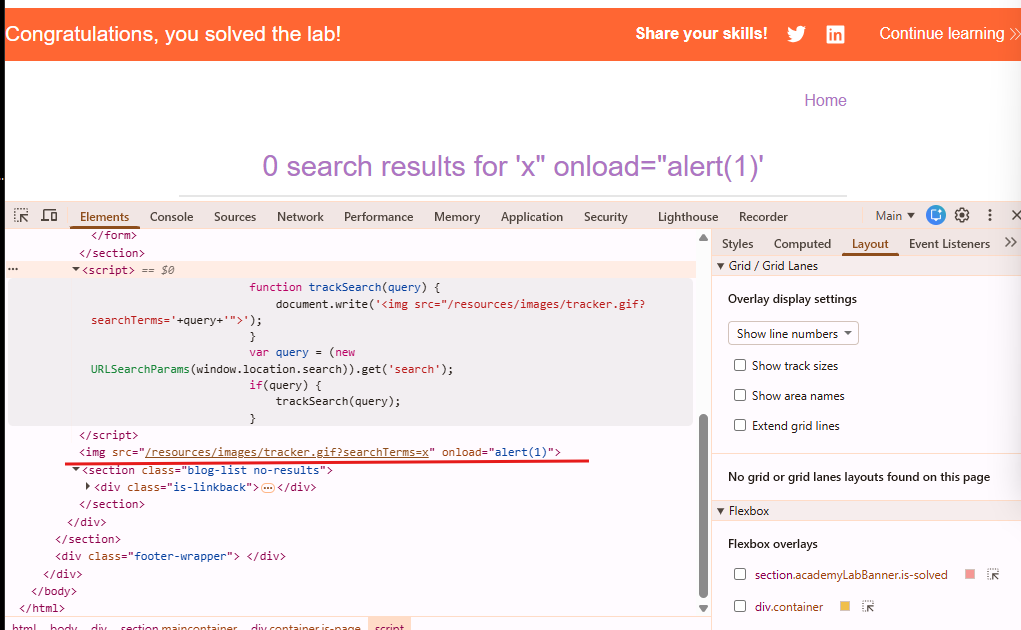Enable Extend grid lines checkbox

[740, 425]
